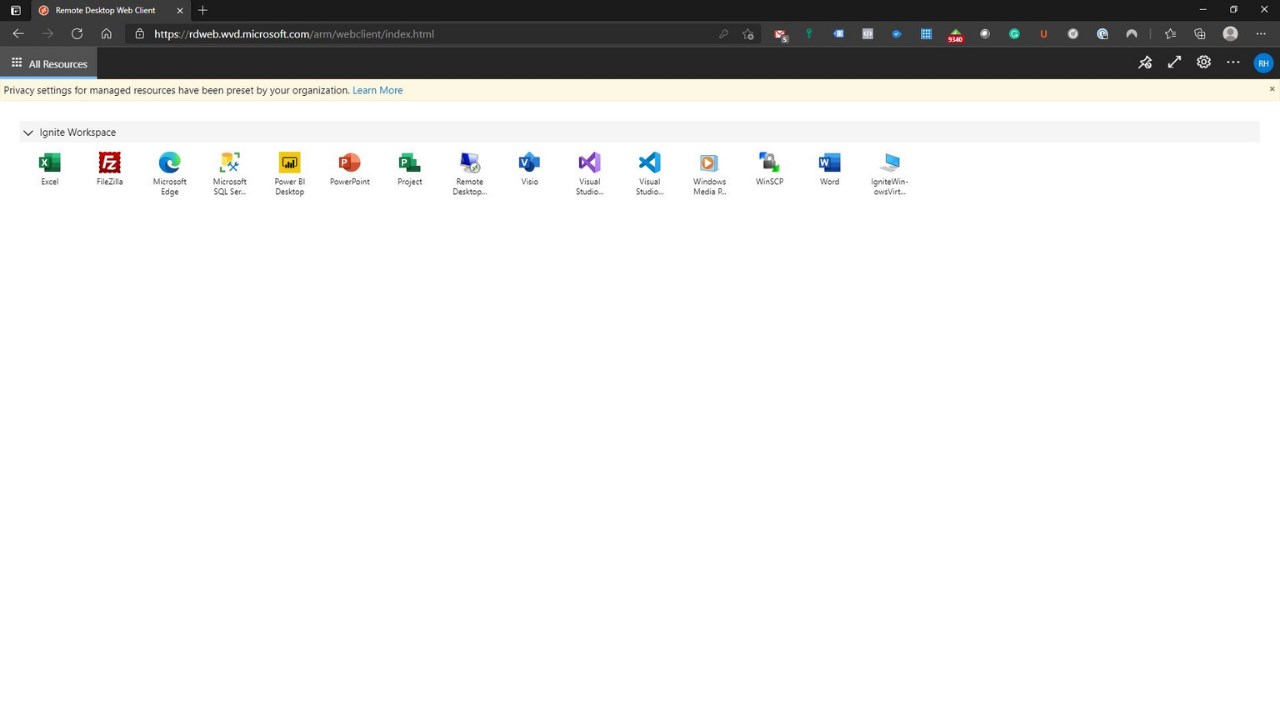Open the red 9340 badge extension
The image size is (1280, 720).
955,34
